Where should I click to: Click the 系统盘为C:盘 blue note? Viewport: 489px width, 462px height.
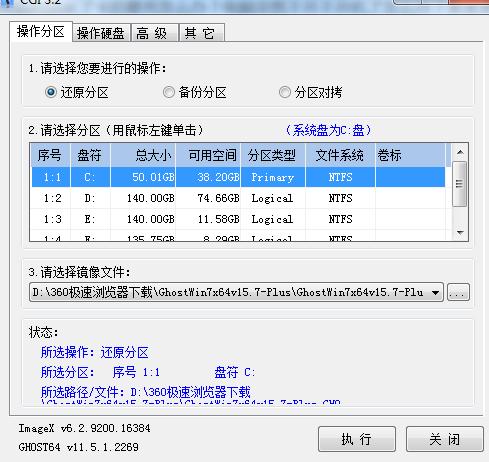pyautogui.click(x=328, y=130)
